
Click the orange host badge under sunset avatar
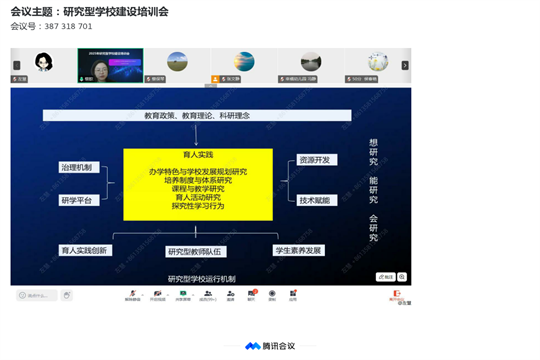(x=215, y=79)
